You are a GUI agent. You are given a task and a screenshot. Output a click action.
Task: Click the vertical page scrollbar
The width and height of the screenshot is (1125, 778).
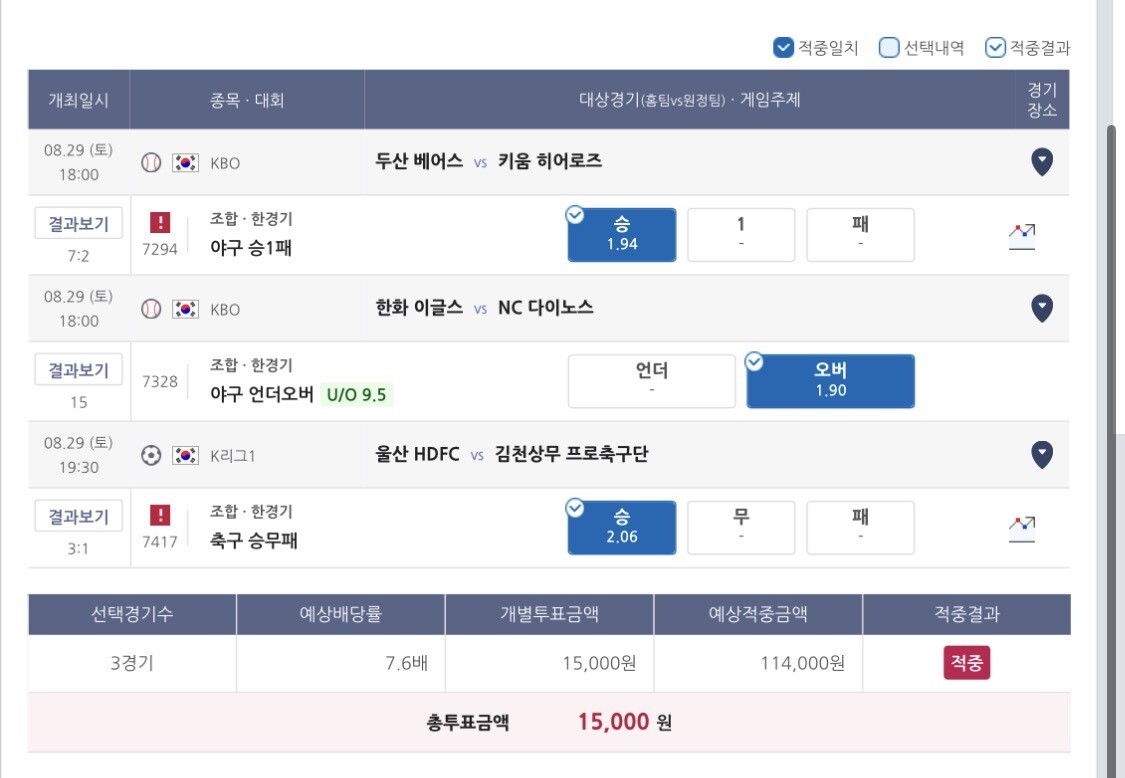[x=1111, y=280]
